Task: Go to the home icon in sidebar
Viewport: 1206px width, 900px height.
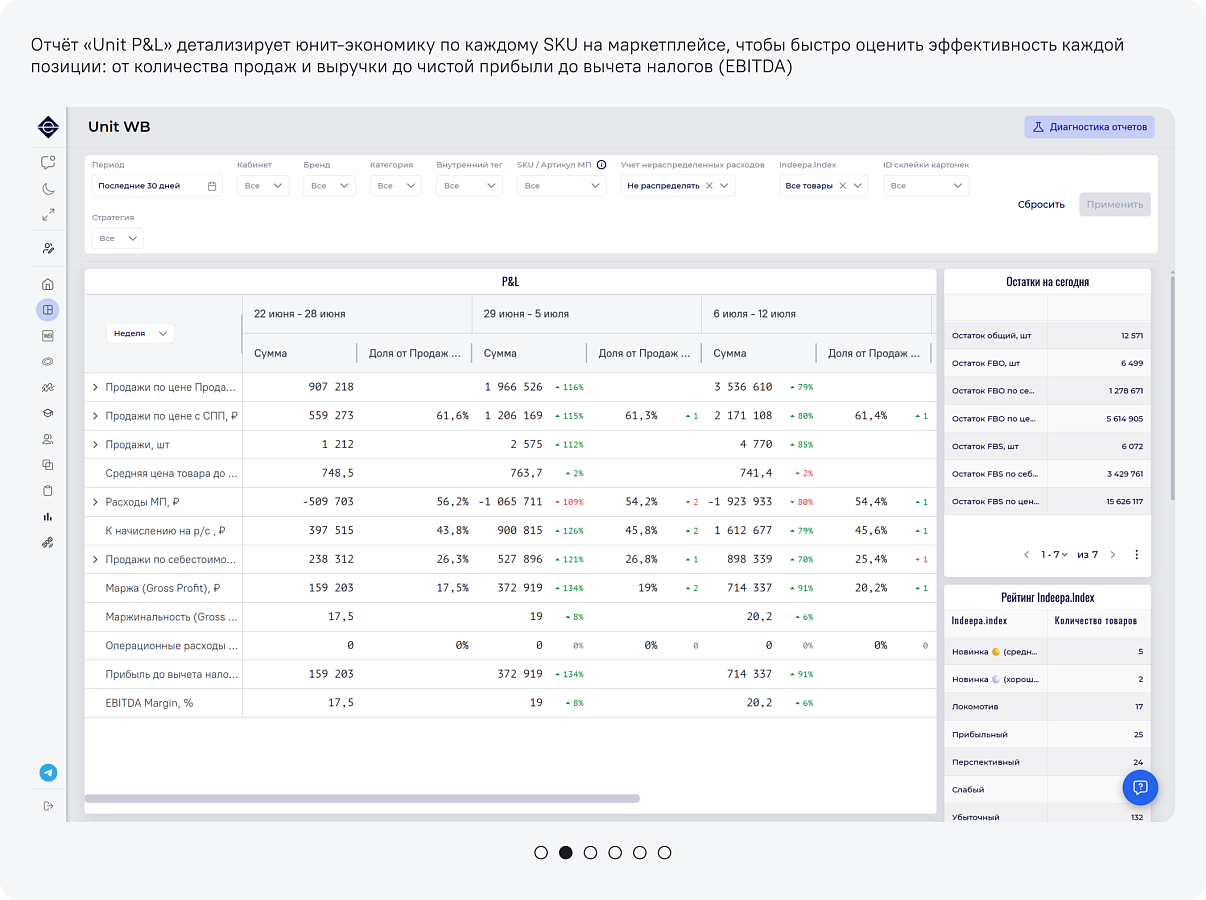Action: click(x=48, y=284)
